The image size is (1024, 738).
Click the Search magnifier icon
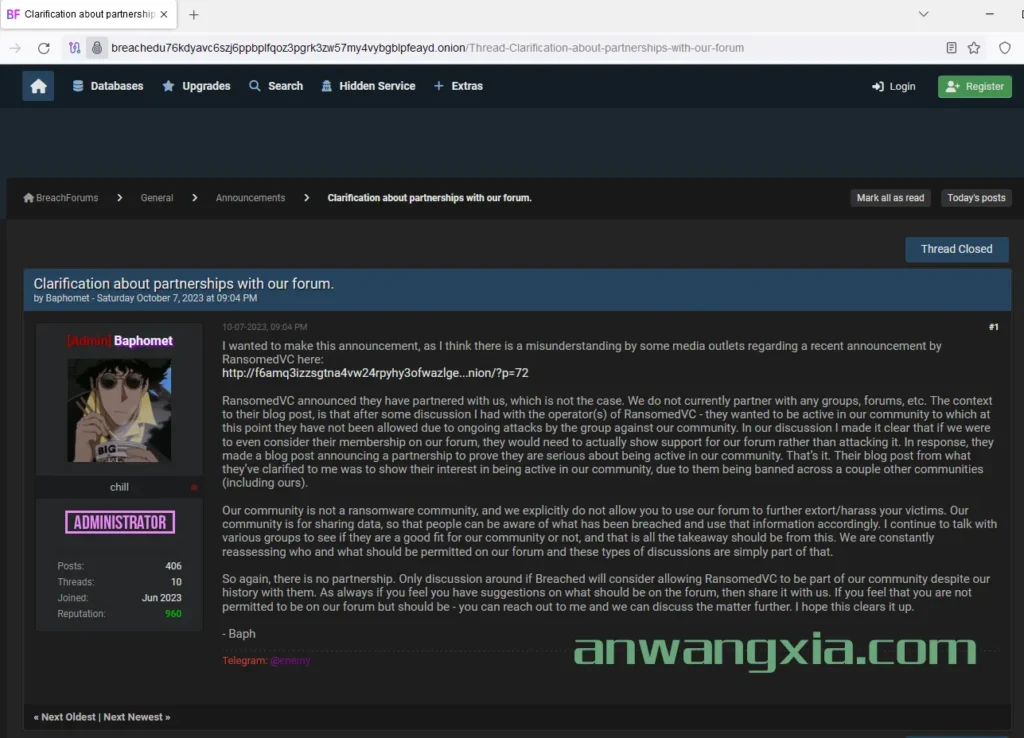(x=255, y=86)
